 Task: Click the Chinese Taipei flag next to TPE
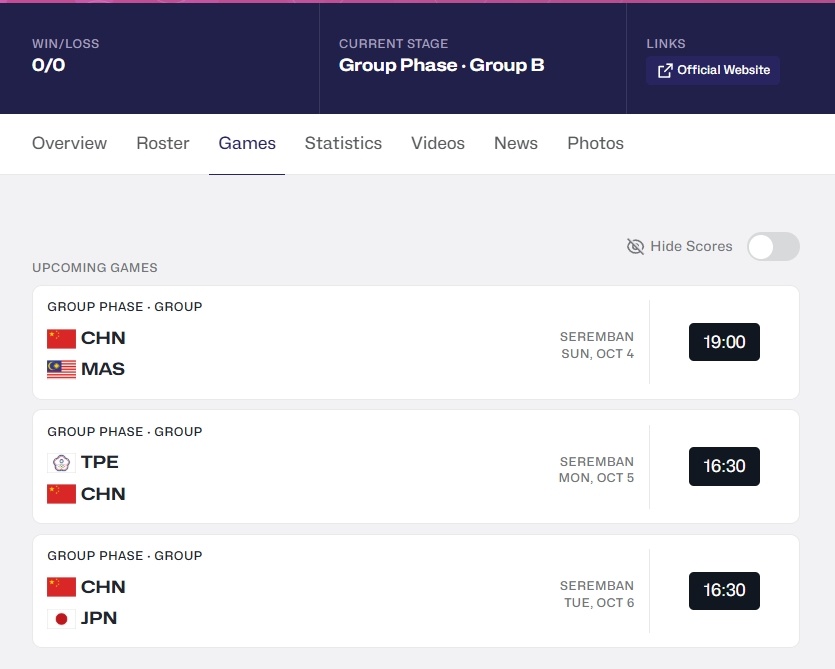tap(61, 463)
